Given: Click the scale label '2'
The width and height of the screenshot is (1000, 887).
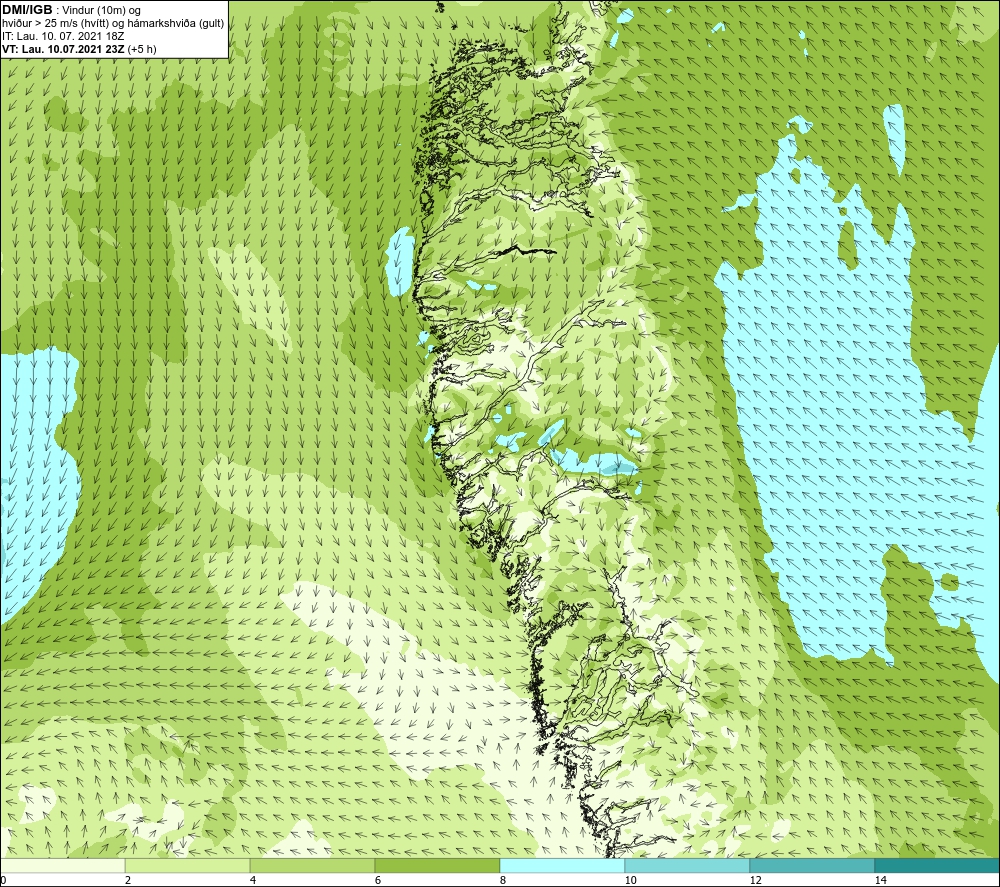Looking at the screenshot, I should [128, 881].
